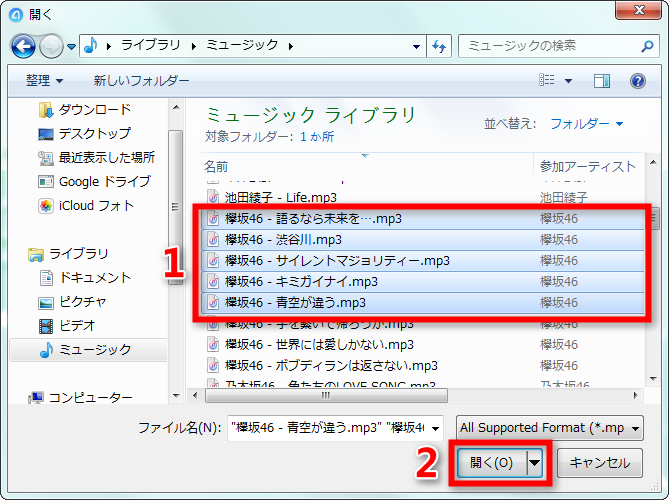Select the ライブラリ node in the navigation pane

pyautogui.click(x=79, y=254)
